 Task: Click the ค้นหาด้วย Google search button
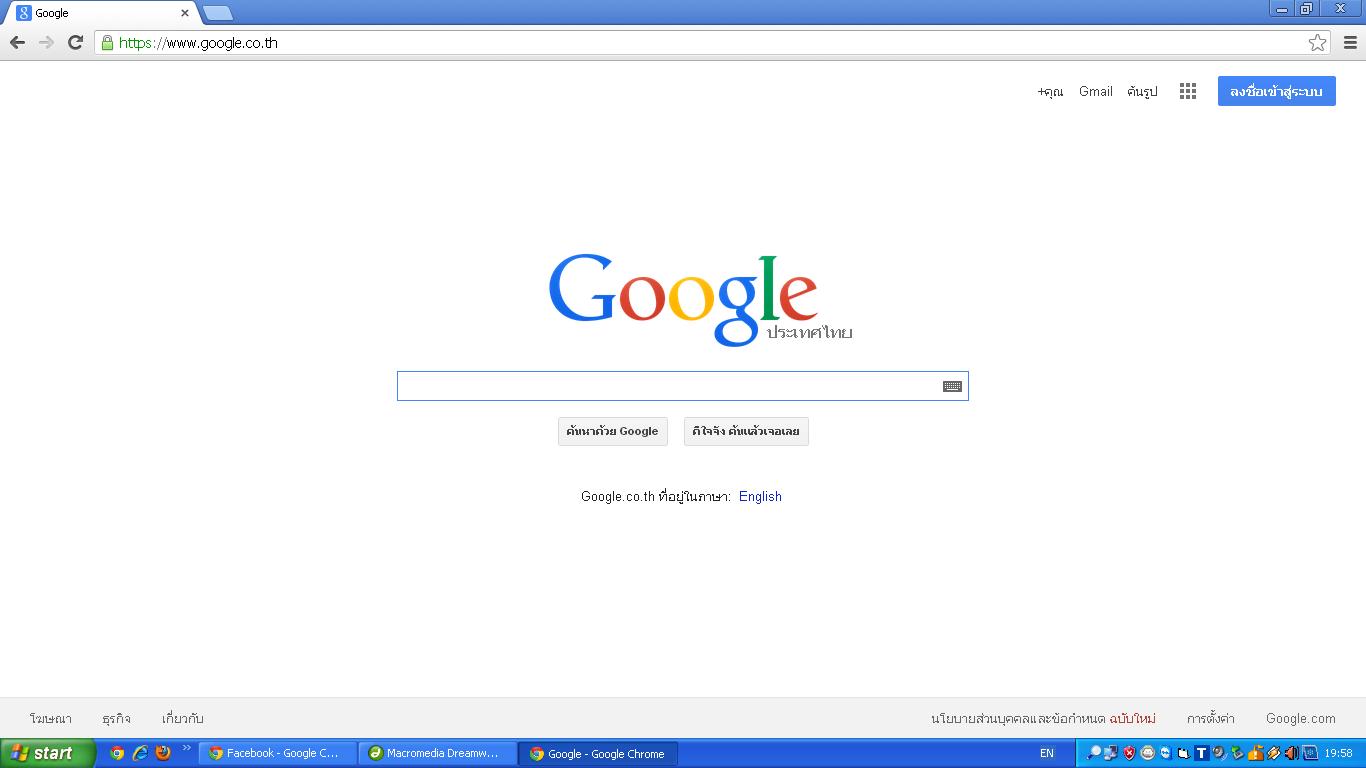[613, 431]
